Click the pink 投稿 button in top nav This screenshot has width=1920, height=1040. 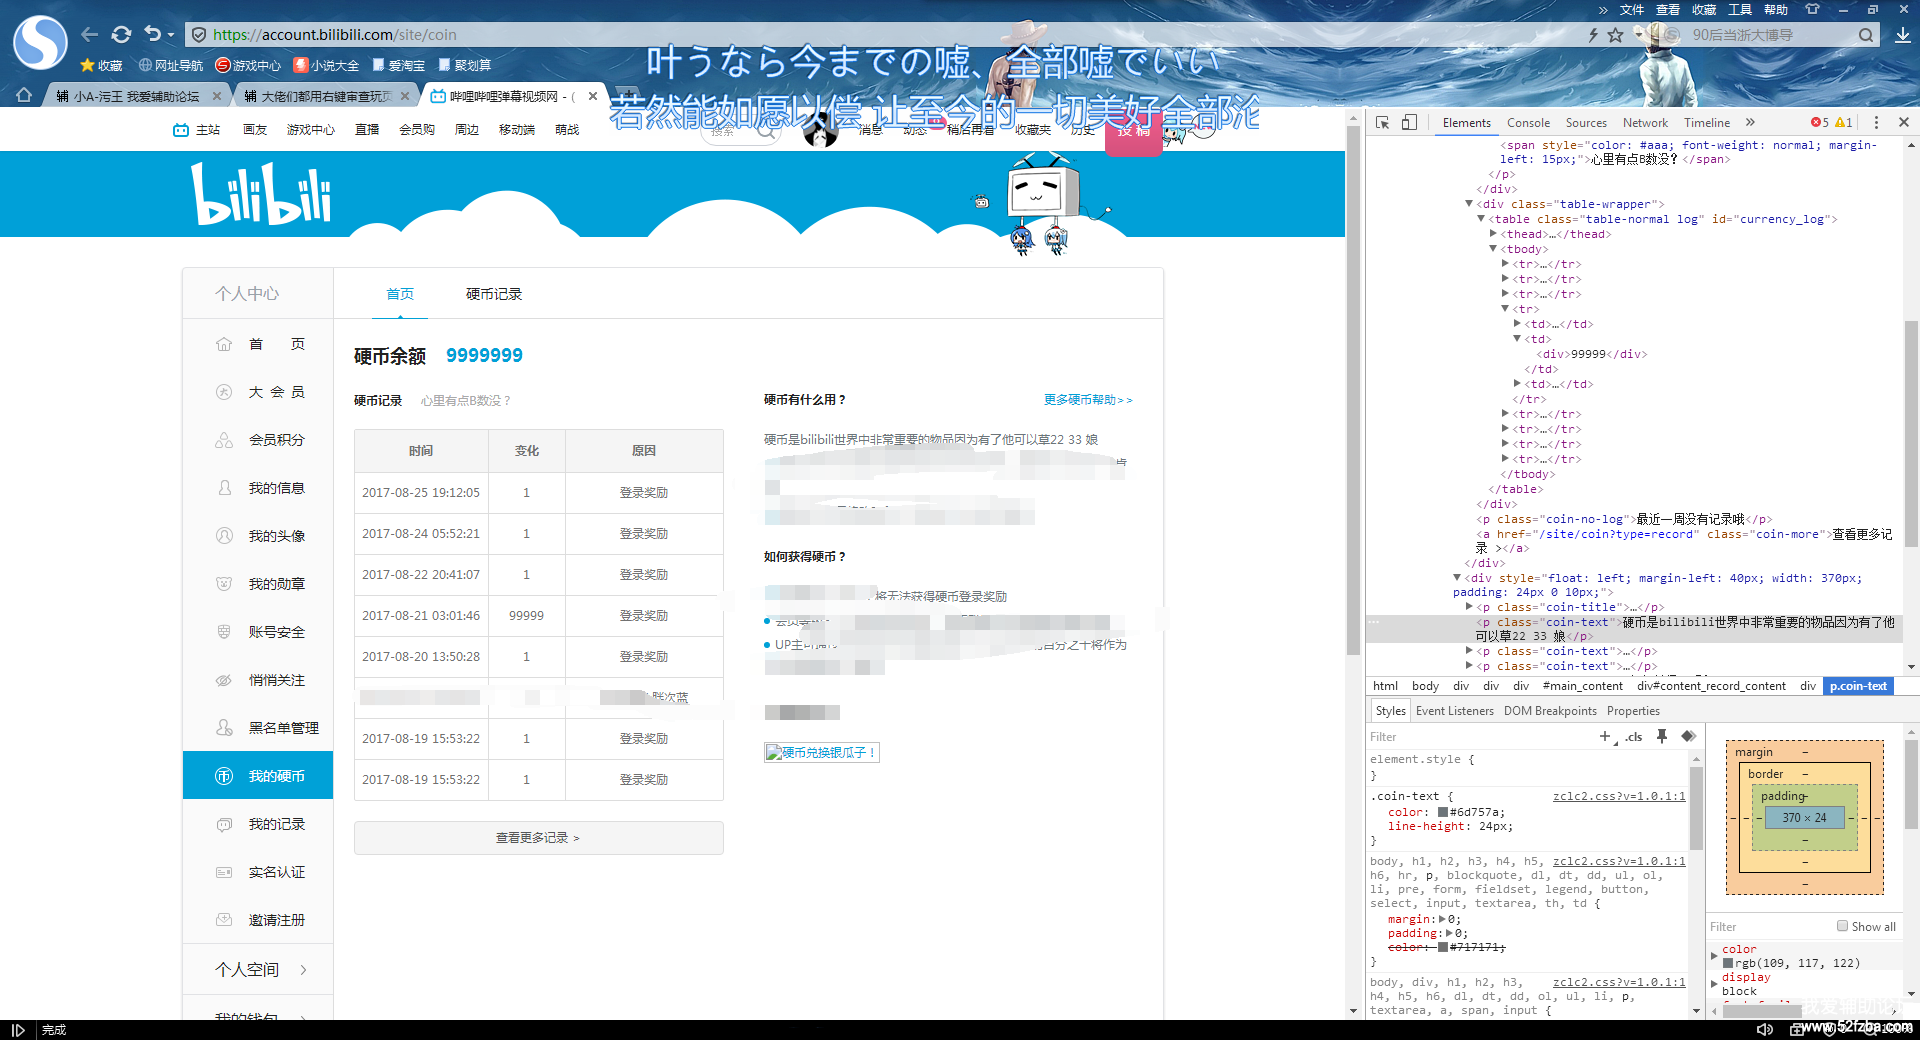[1133, 132]
